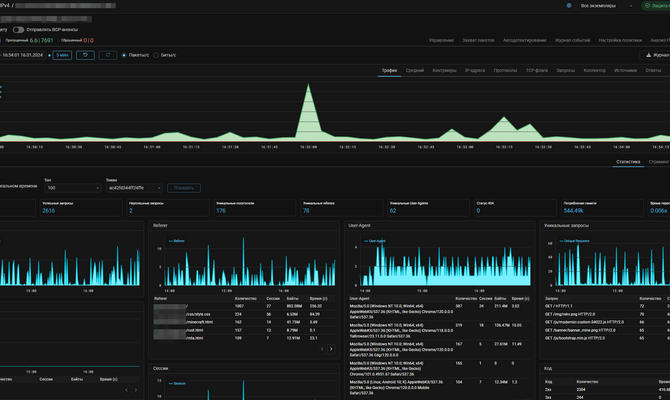Click the undo-arrow reset time button
Image resolution: width=670 pixels, height=400 pixels.
click(87, 55)
